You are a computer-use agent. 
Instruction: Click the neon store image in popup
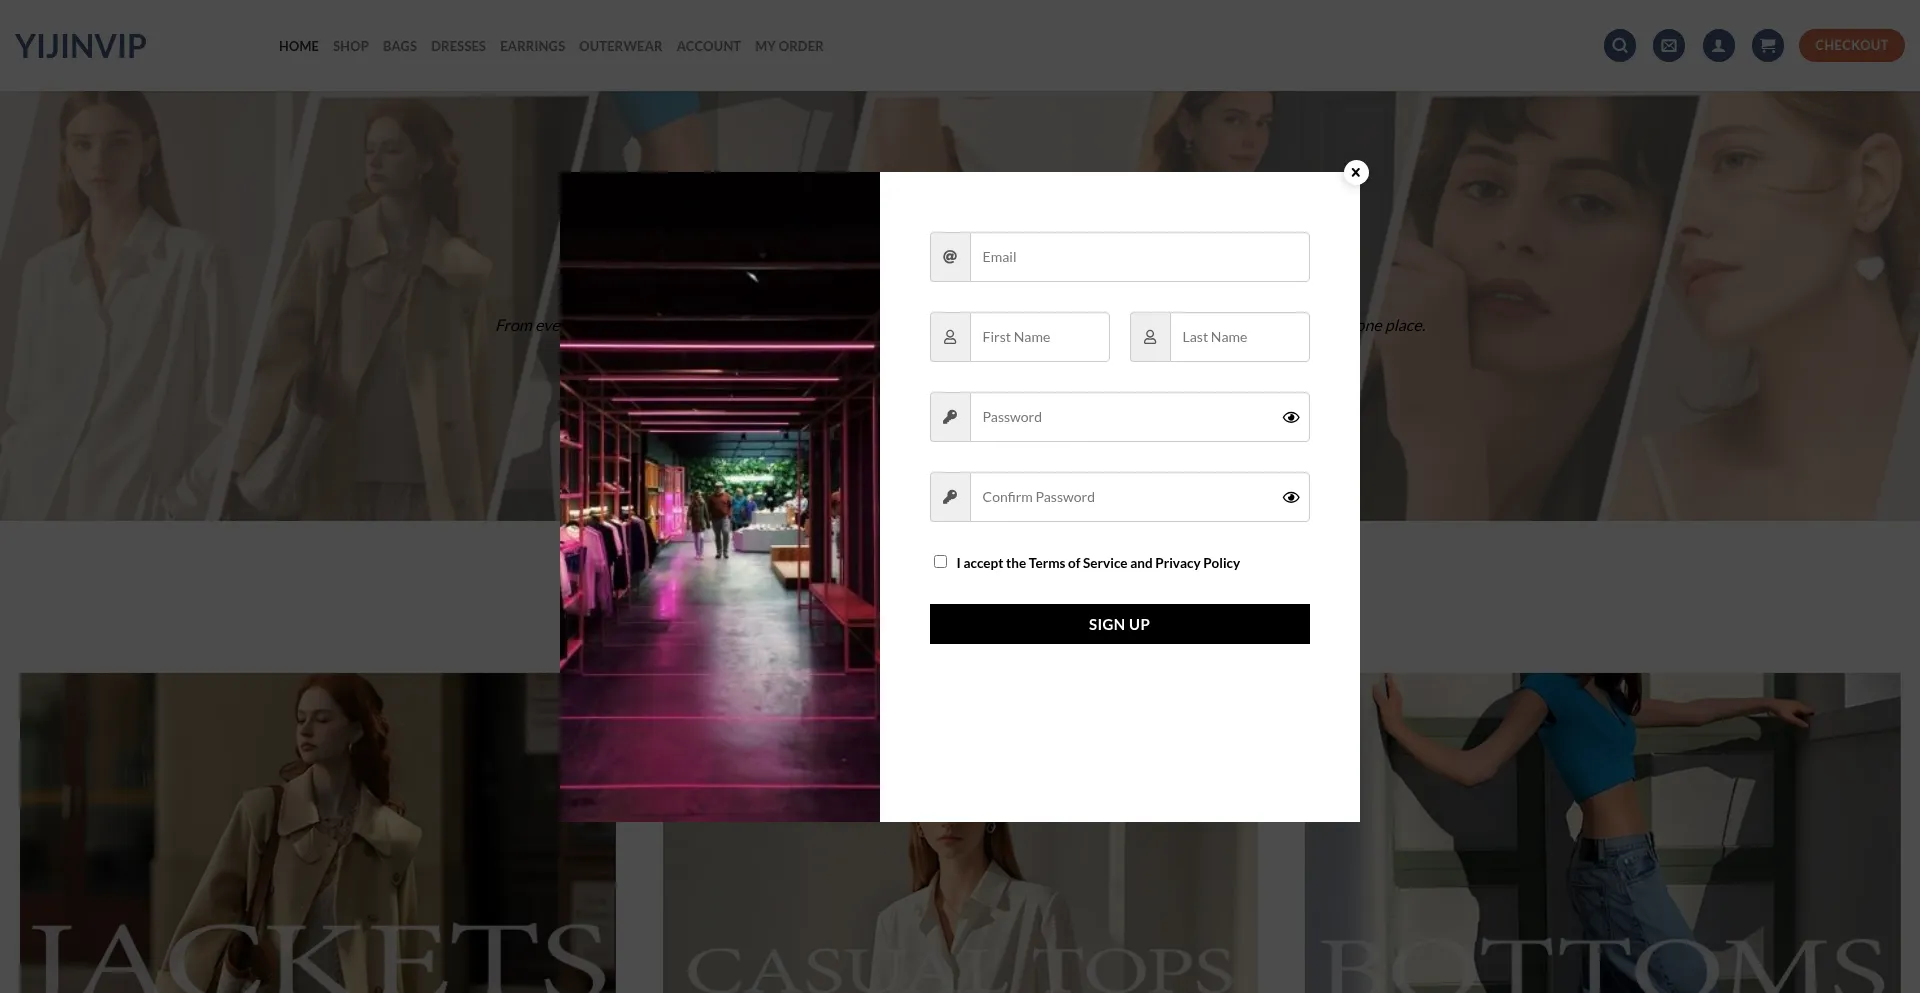pos(720,497)
